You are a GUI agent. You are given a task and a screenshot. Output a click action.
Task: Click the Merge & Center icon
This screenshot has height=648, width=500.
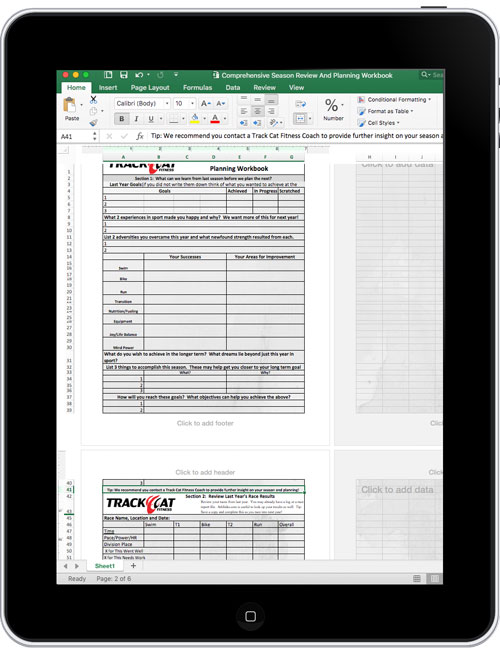[300, 119]
